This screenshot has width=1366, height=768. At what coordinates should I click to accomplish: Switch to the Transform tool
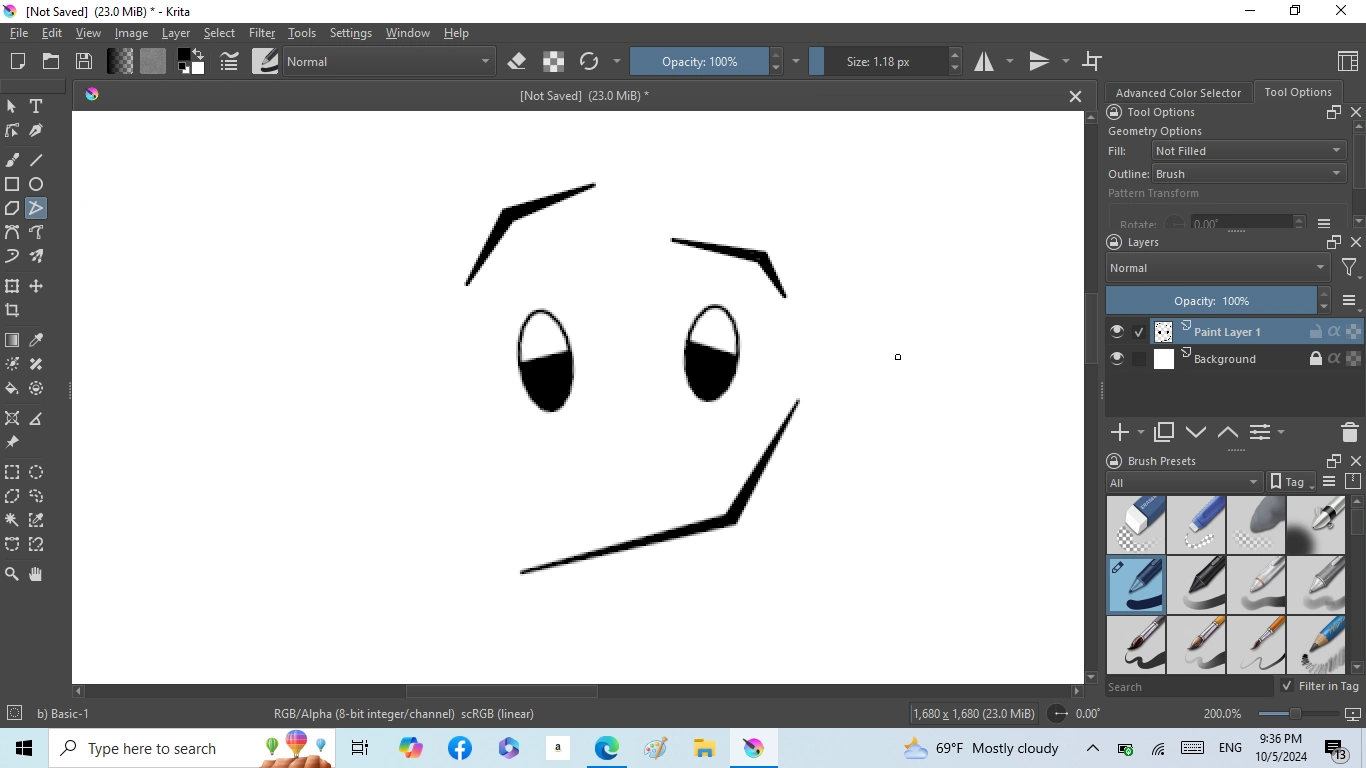[13, 287]
